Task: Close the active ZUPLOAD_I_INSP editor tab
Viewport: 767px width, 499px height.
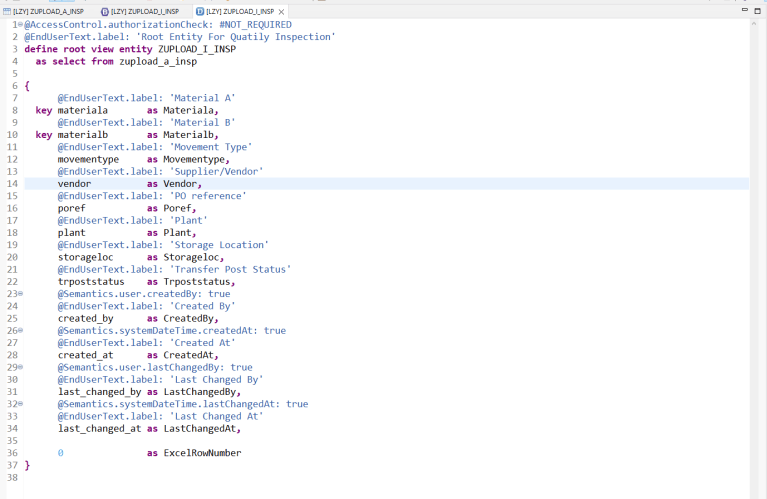Action: 282,11
